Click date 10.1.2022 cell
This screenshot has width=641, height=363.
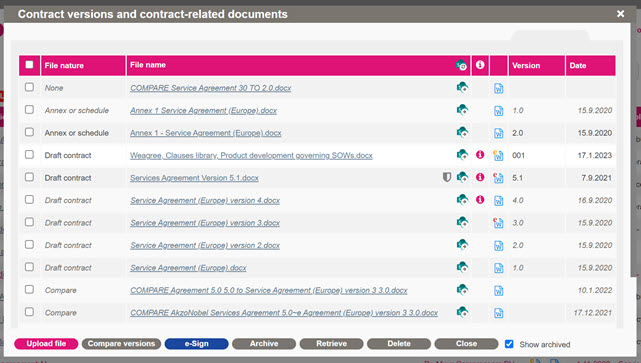594,290
